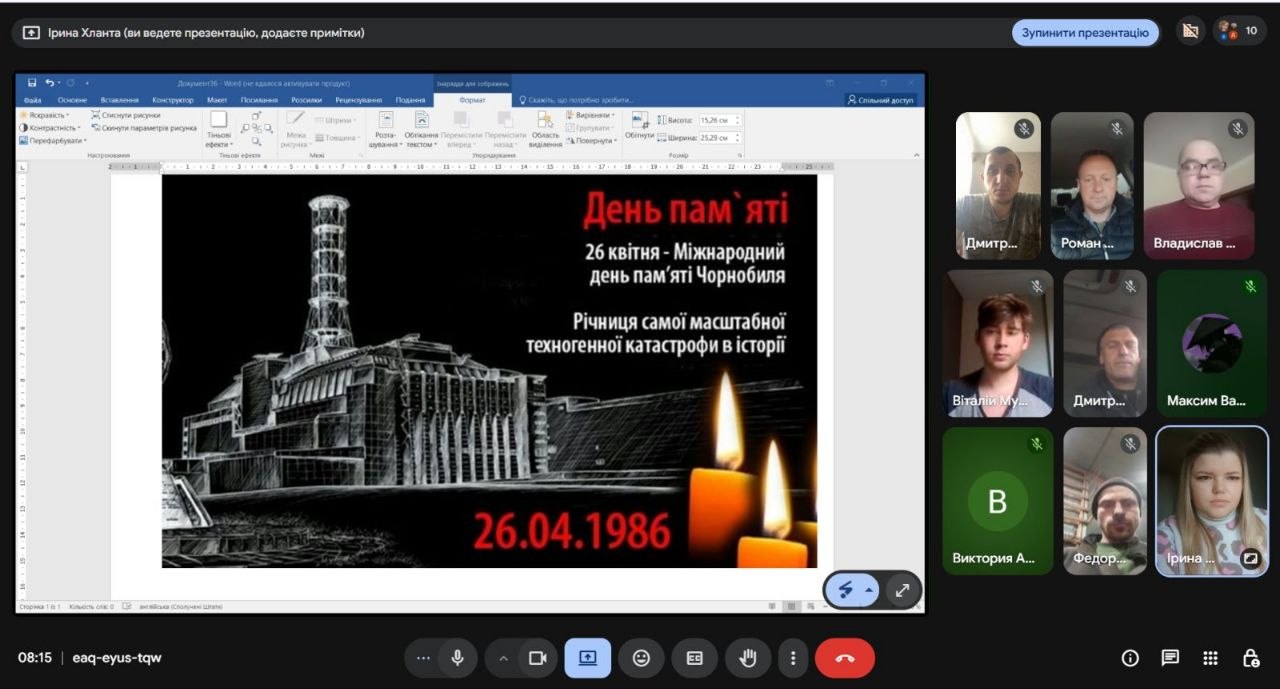Select Ірина participant video tile
The height and width of the screenshot is (689, 1280).
pyautogui.click(x=1211, y=502)
